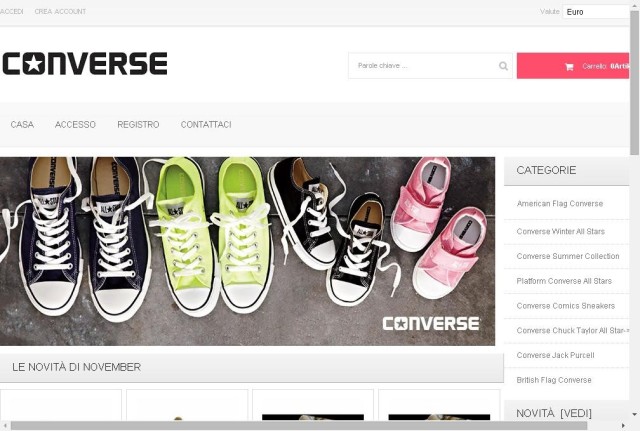
Task: Click the CATEGORIE heading
Action: (546, 170)
